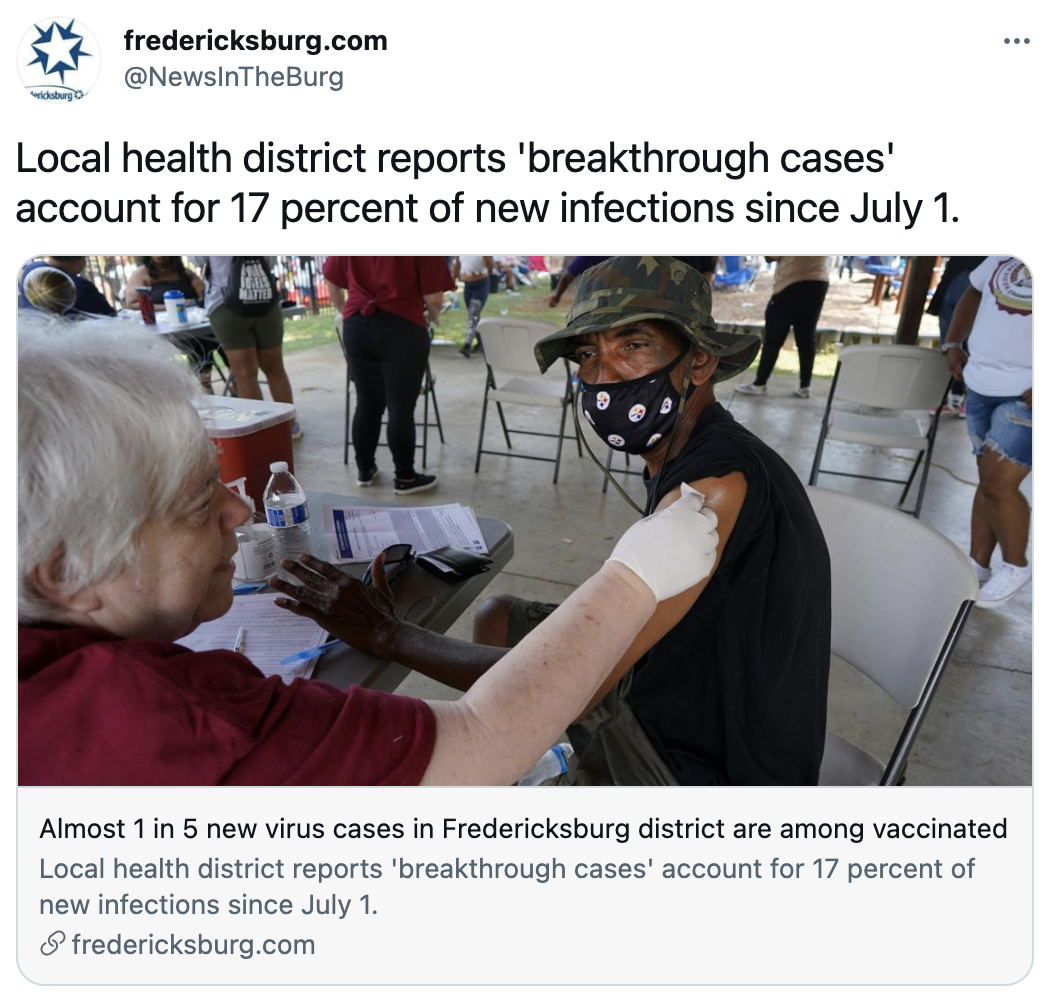Image resolution: width=1054 pixels, height=1008 pixels.
Task: Open the fredericksburg.com domain link in card
Action: tap(194, 945)
